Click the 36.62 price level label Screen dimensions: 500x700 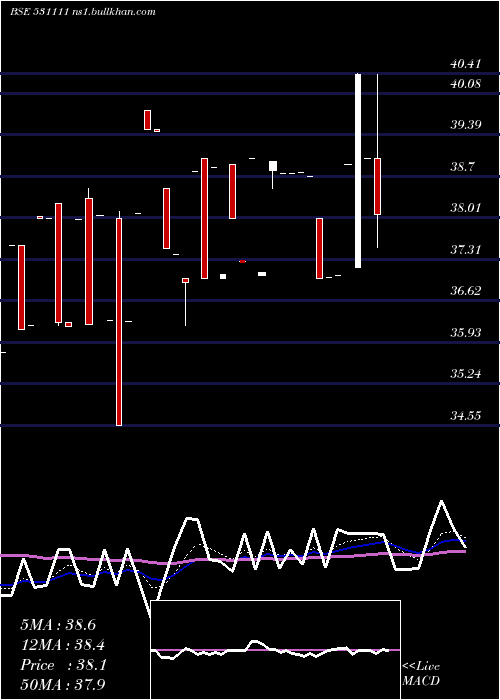coord(466,291)
